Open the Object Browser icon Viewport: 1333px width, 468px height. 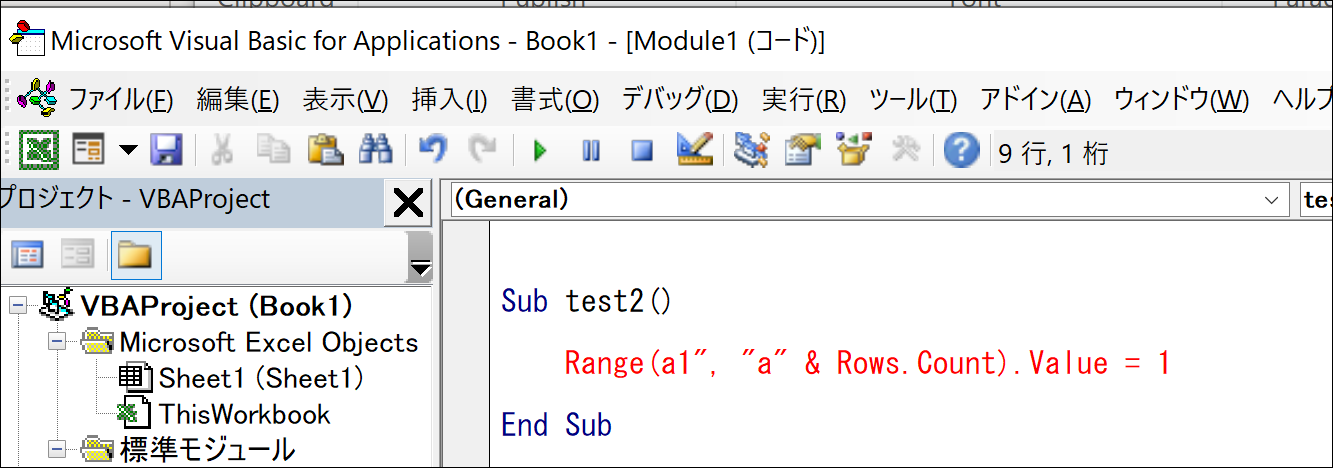point(854,151)
